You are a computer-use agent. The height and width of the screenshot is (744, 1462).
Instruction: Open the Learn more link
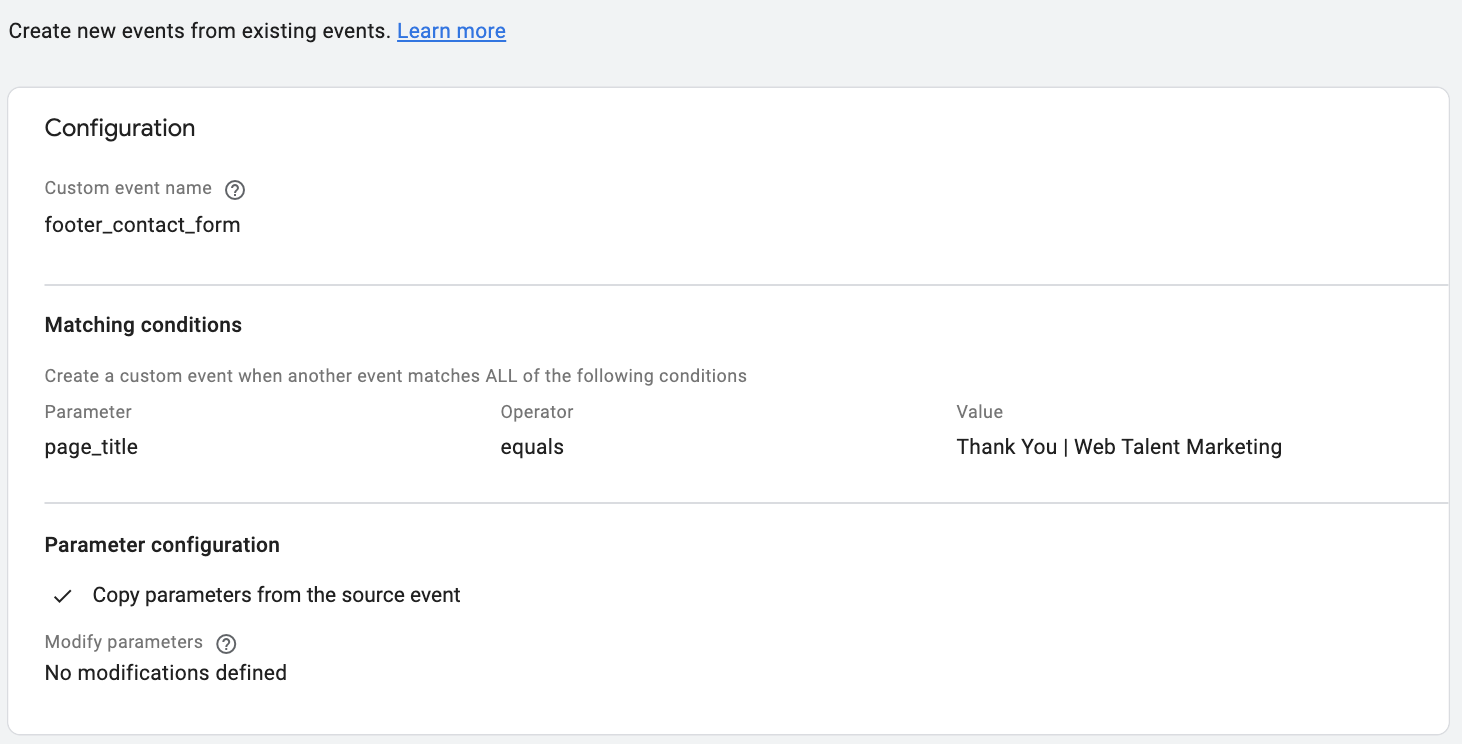451,31
